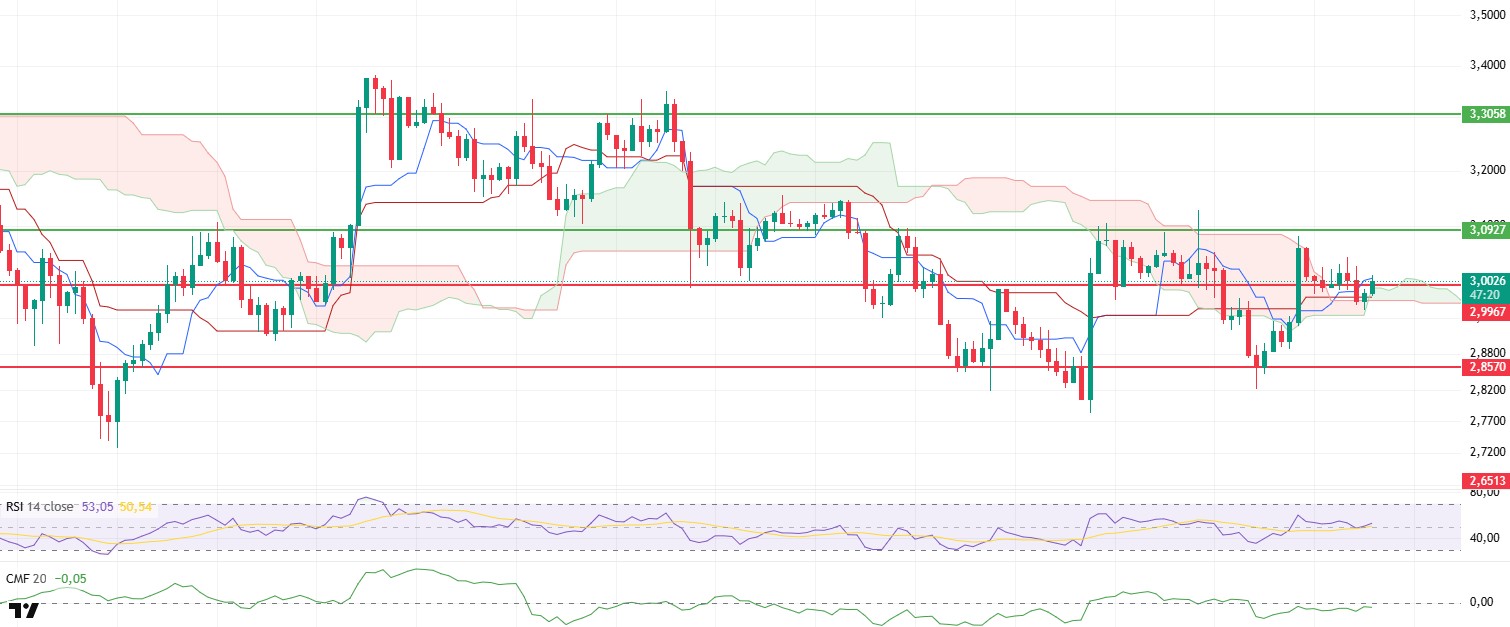
Task: Click the 3,5000 price axis label
Action: click(x=1485, y=16)
